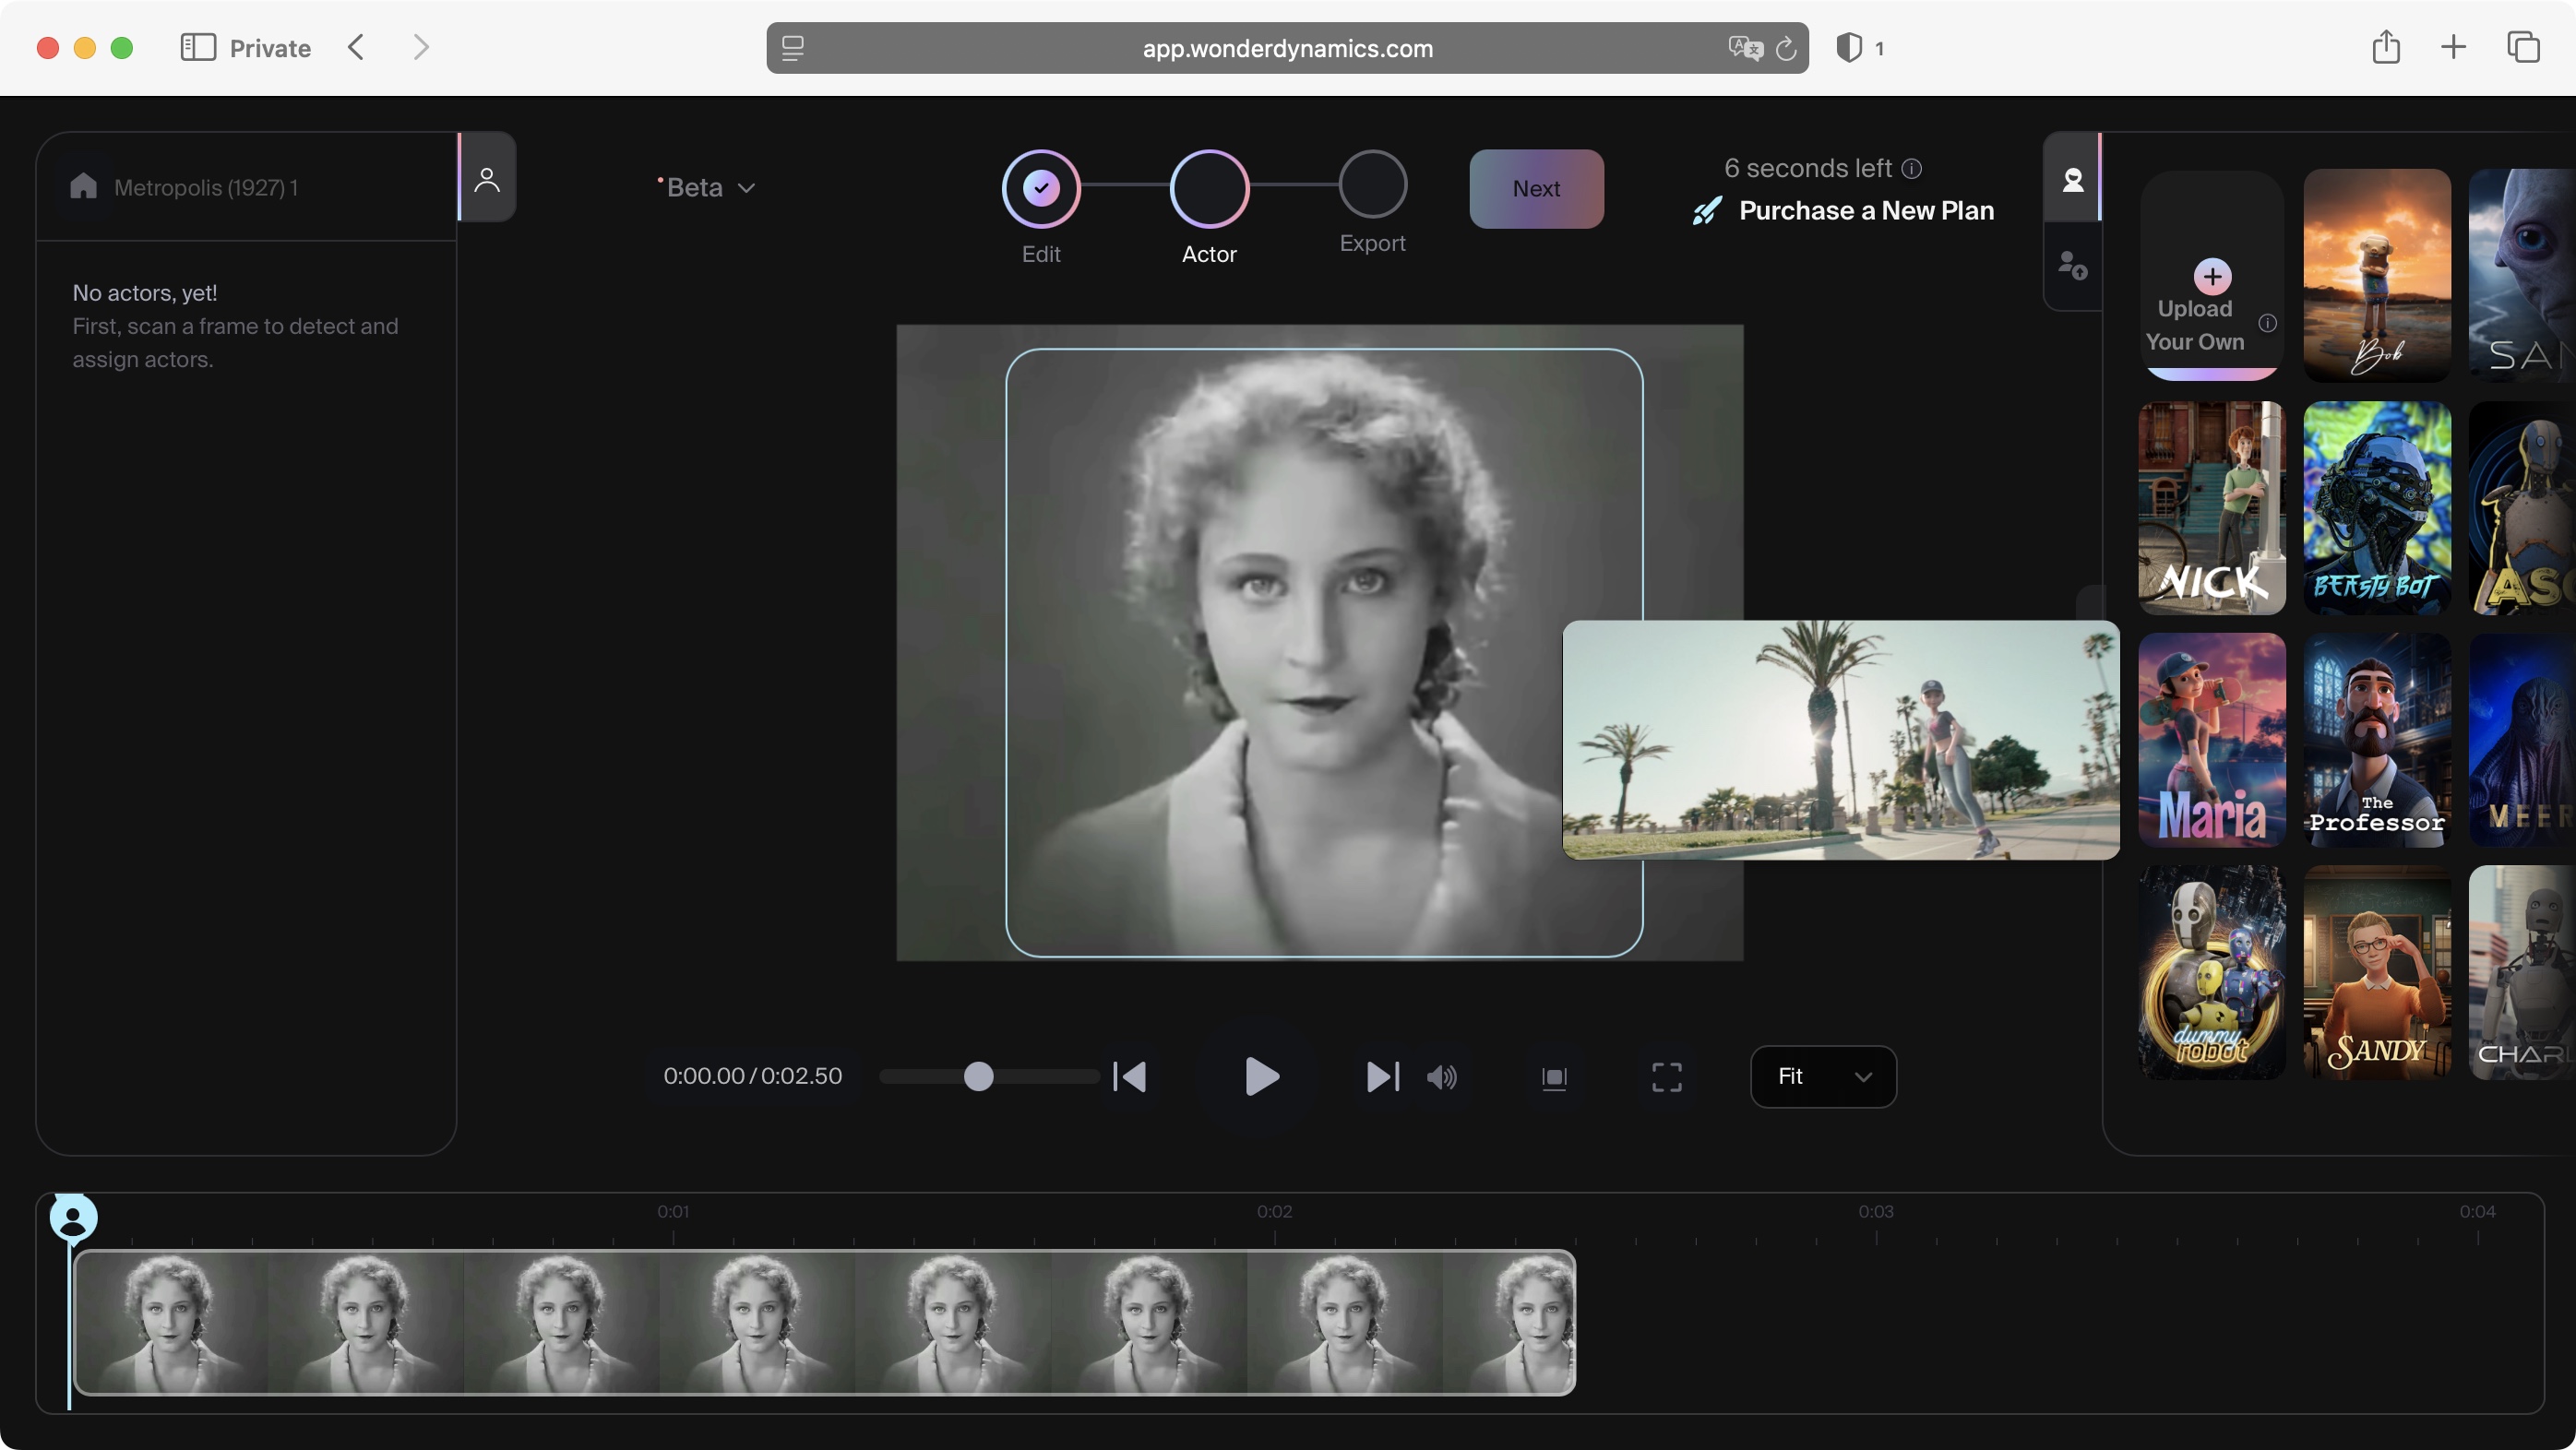Open the actors panel in the sidebar

coord(487,178)
